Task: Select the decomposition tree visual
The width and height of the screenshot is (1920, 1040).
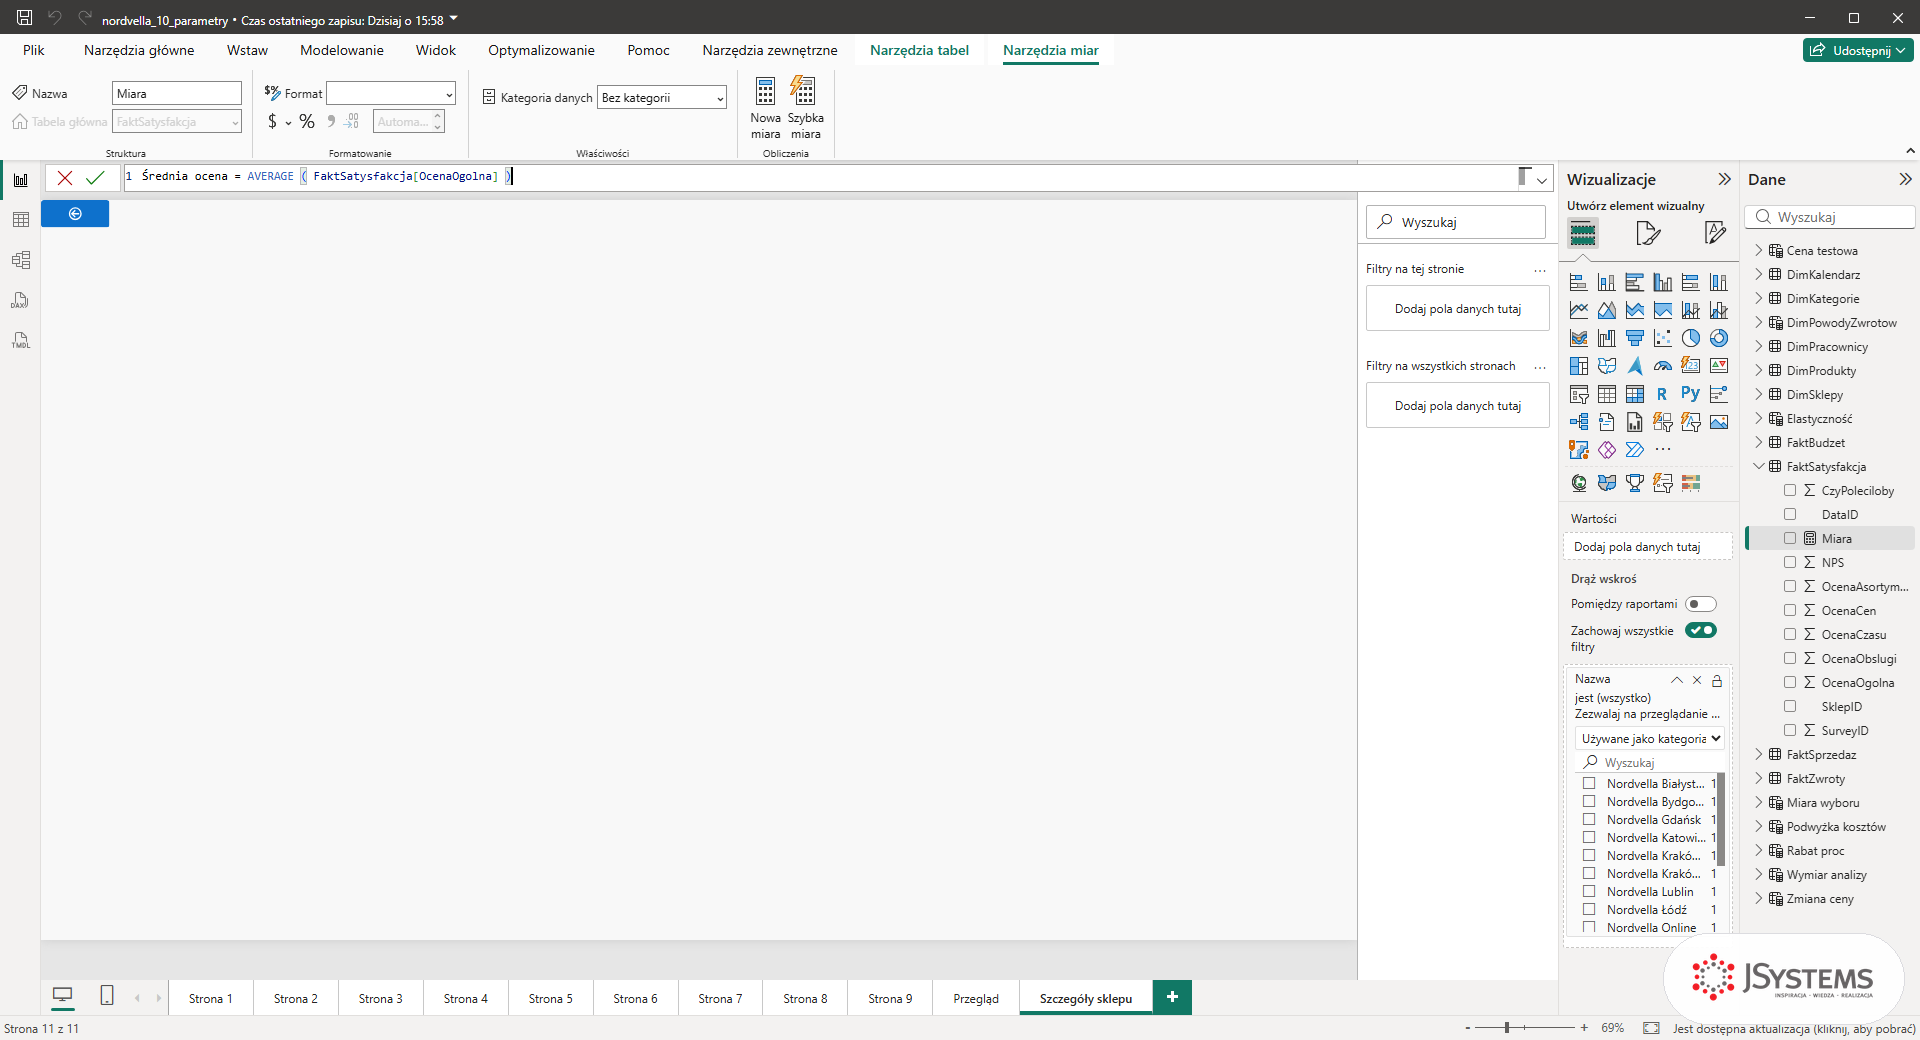Action: pyautogui.click(x=1578, y=422)
